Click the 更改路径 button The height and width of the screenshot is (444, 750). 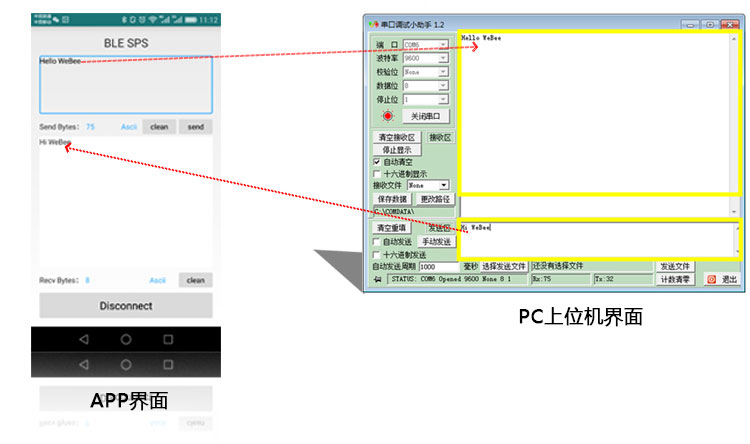435,199
